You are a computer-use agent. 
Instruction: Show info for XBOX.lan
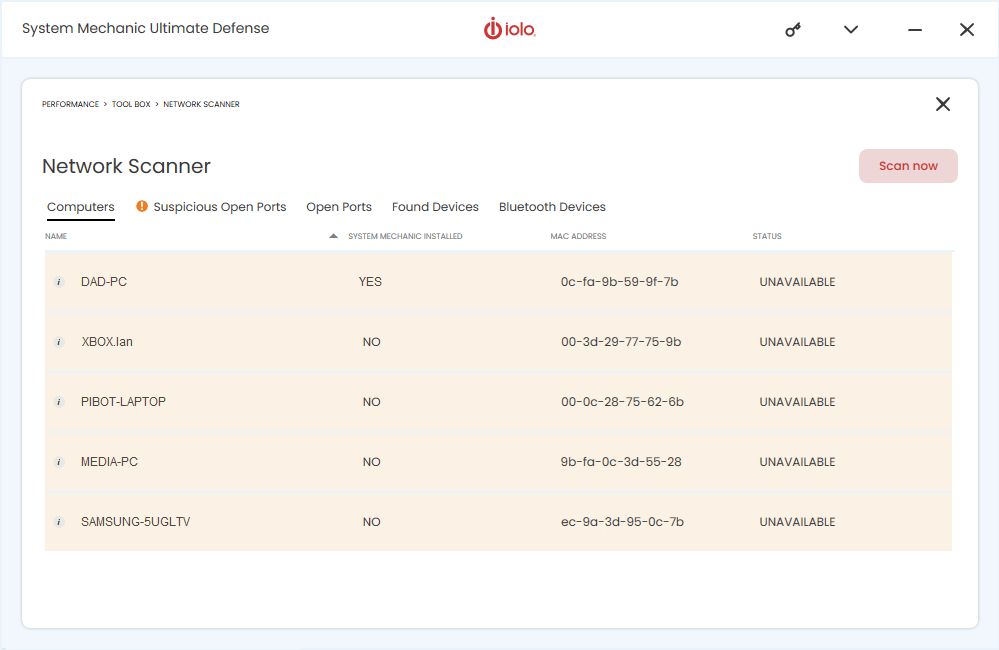tap(59, 342)
